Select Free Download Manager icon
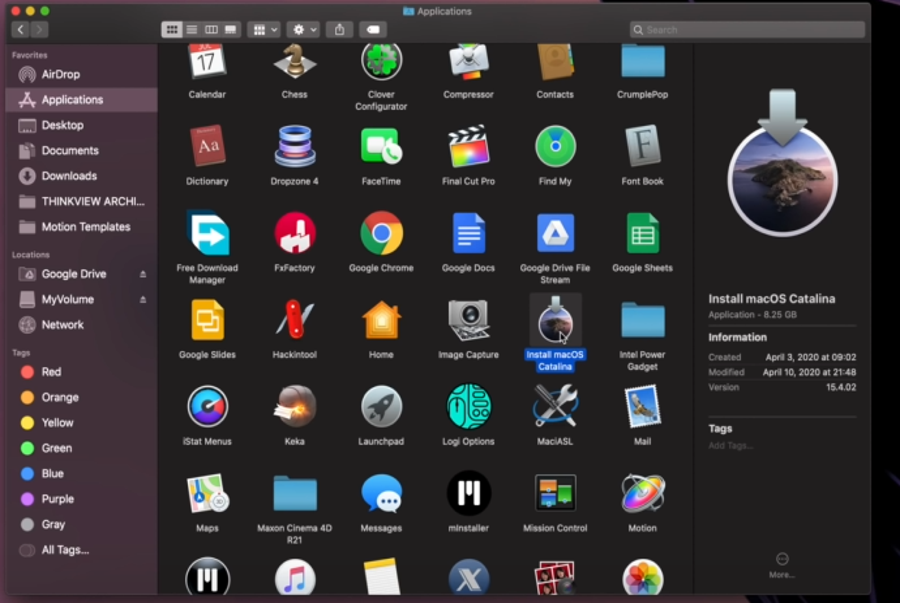Image resolution: width=900 pixels, height=603 pixels. click(207, 233)
